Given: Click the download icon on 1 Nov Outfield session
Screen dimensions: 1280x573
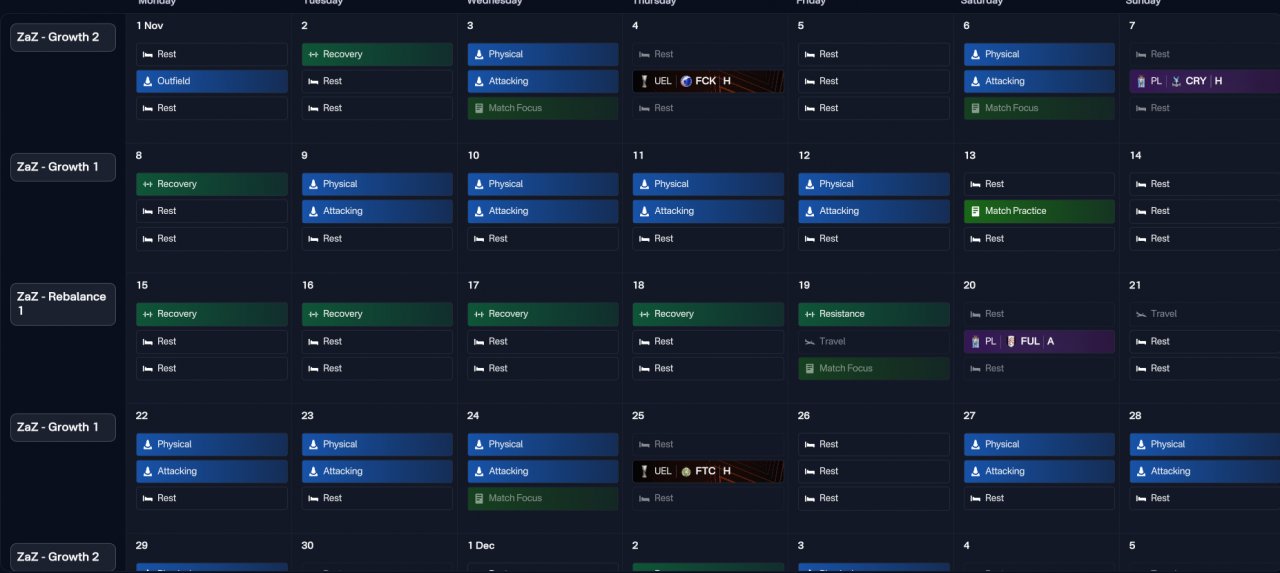Looking at the screenshot, I should tap(147, 81).
